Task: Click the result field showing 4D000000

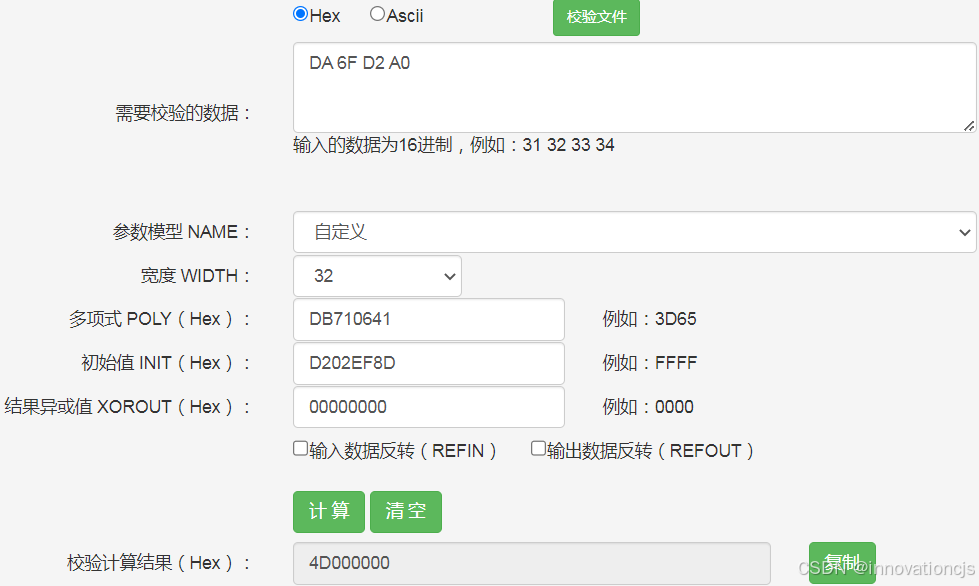Action: (532, 563)
